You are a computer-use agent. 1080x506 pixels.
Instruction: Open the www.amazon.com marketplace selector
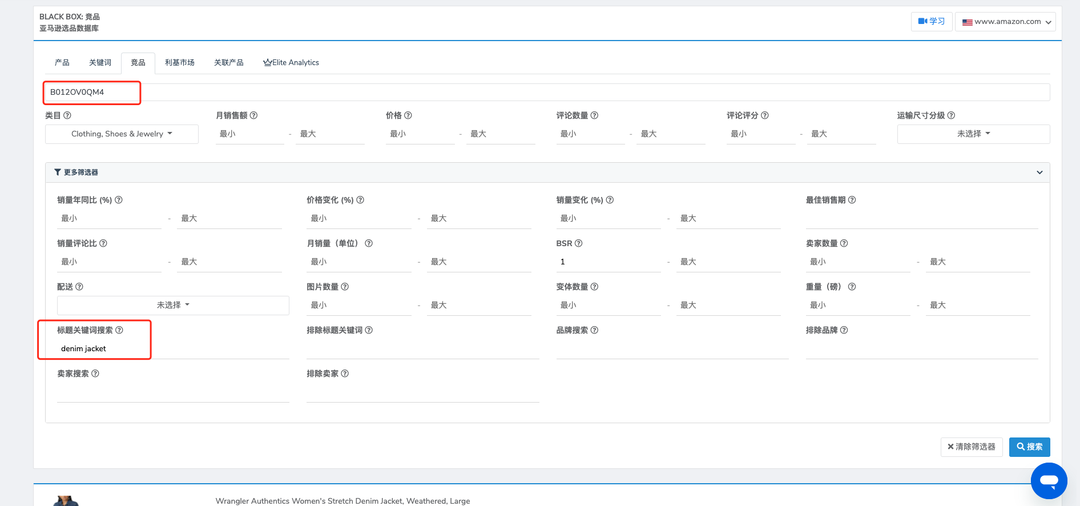pos(1005,21)
